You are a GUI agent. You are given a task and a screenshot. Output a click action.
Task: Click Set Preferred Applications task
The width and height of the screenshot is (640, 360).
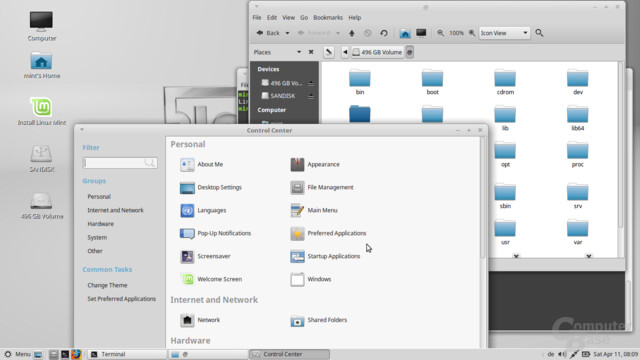tap(122, 299)
